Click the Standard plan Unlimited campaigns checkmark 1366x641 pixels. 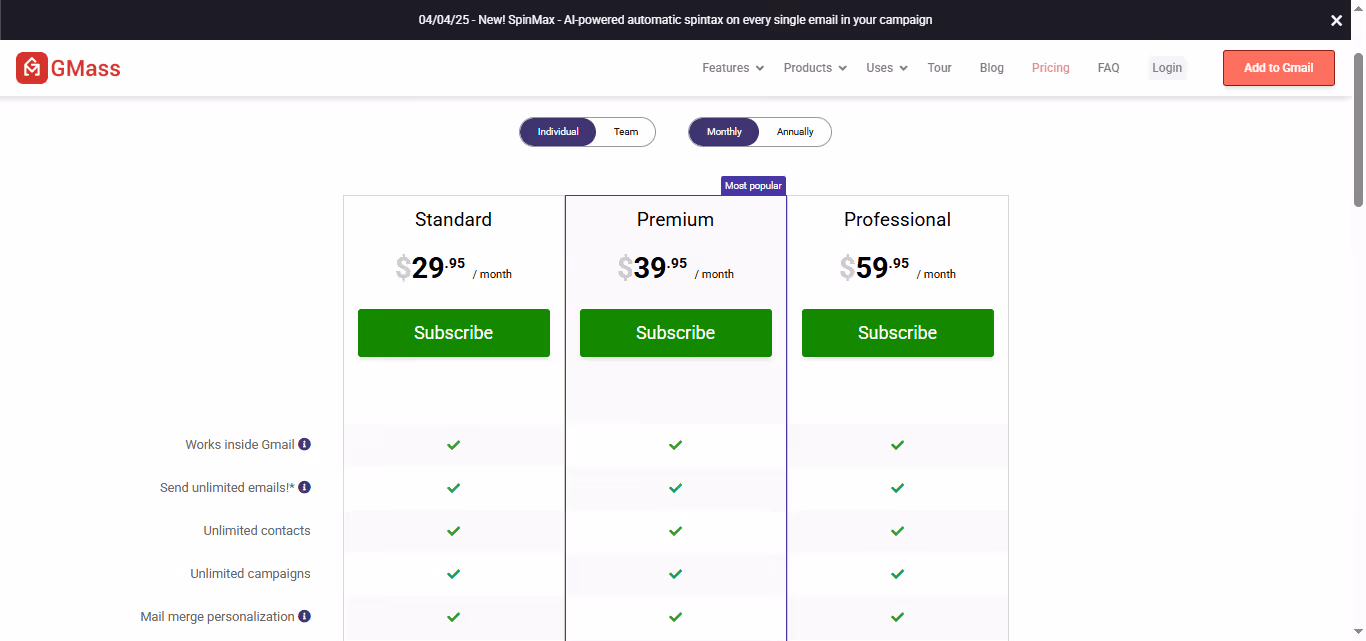click(453, 574)
